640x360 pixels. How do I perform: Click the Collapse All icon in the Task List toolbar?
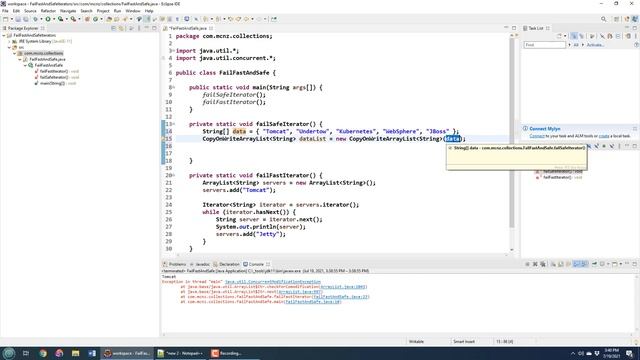coord(618,36)
